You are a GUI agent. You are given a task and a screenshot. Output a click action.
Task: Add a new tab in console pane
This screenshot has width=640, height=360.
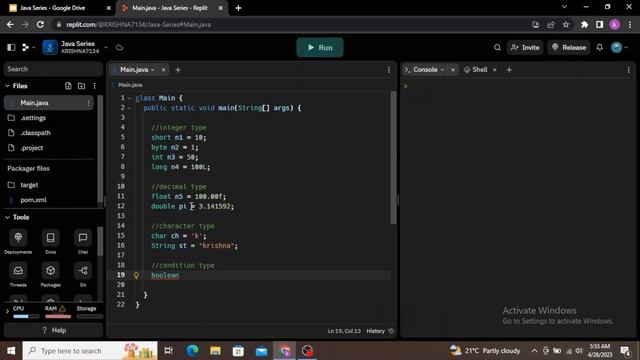pyautogui.click(x=509, y=70)
